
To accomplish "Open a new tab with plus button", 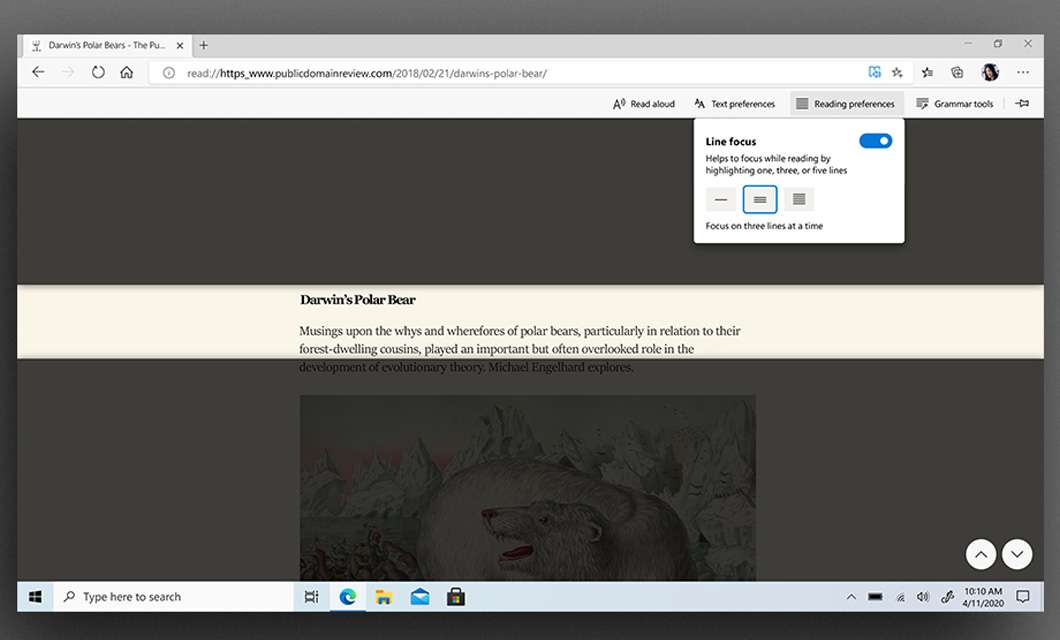I will (x=203, y=45).
